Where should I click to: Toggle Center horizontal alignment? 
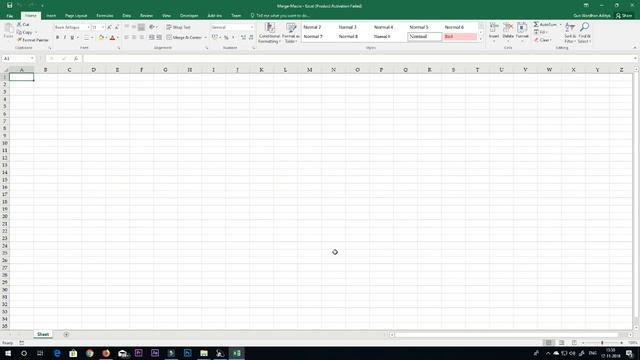point(134,37)
